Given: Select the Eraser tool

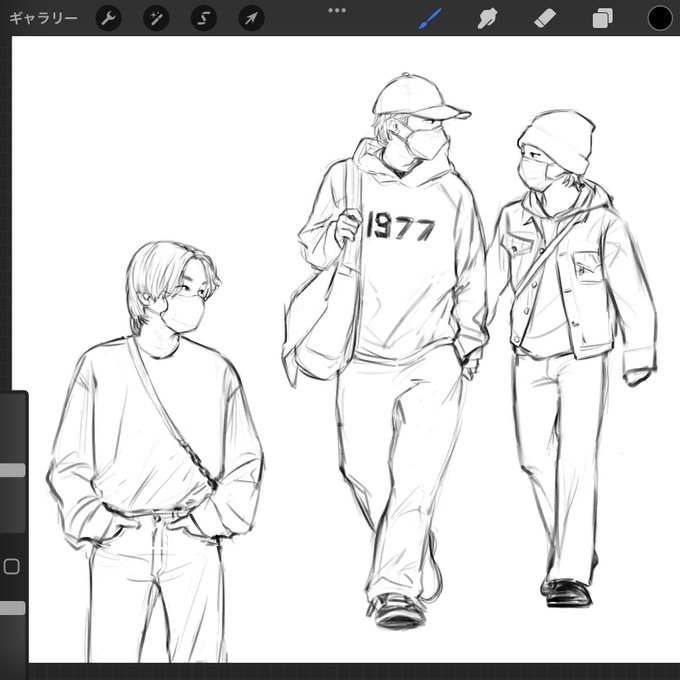Looking at the screenshot, I should 545,19.
